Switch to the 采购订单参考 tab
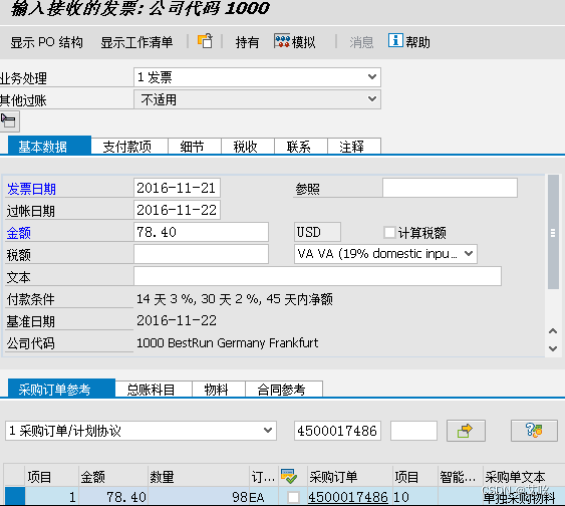 pos(62,389)
